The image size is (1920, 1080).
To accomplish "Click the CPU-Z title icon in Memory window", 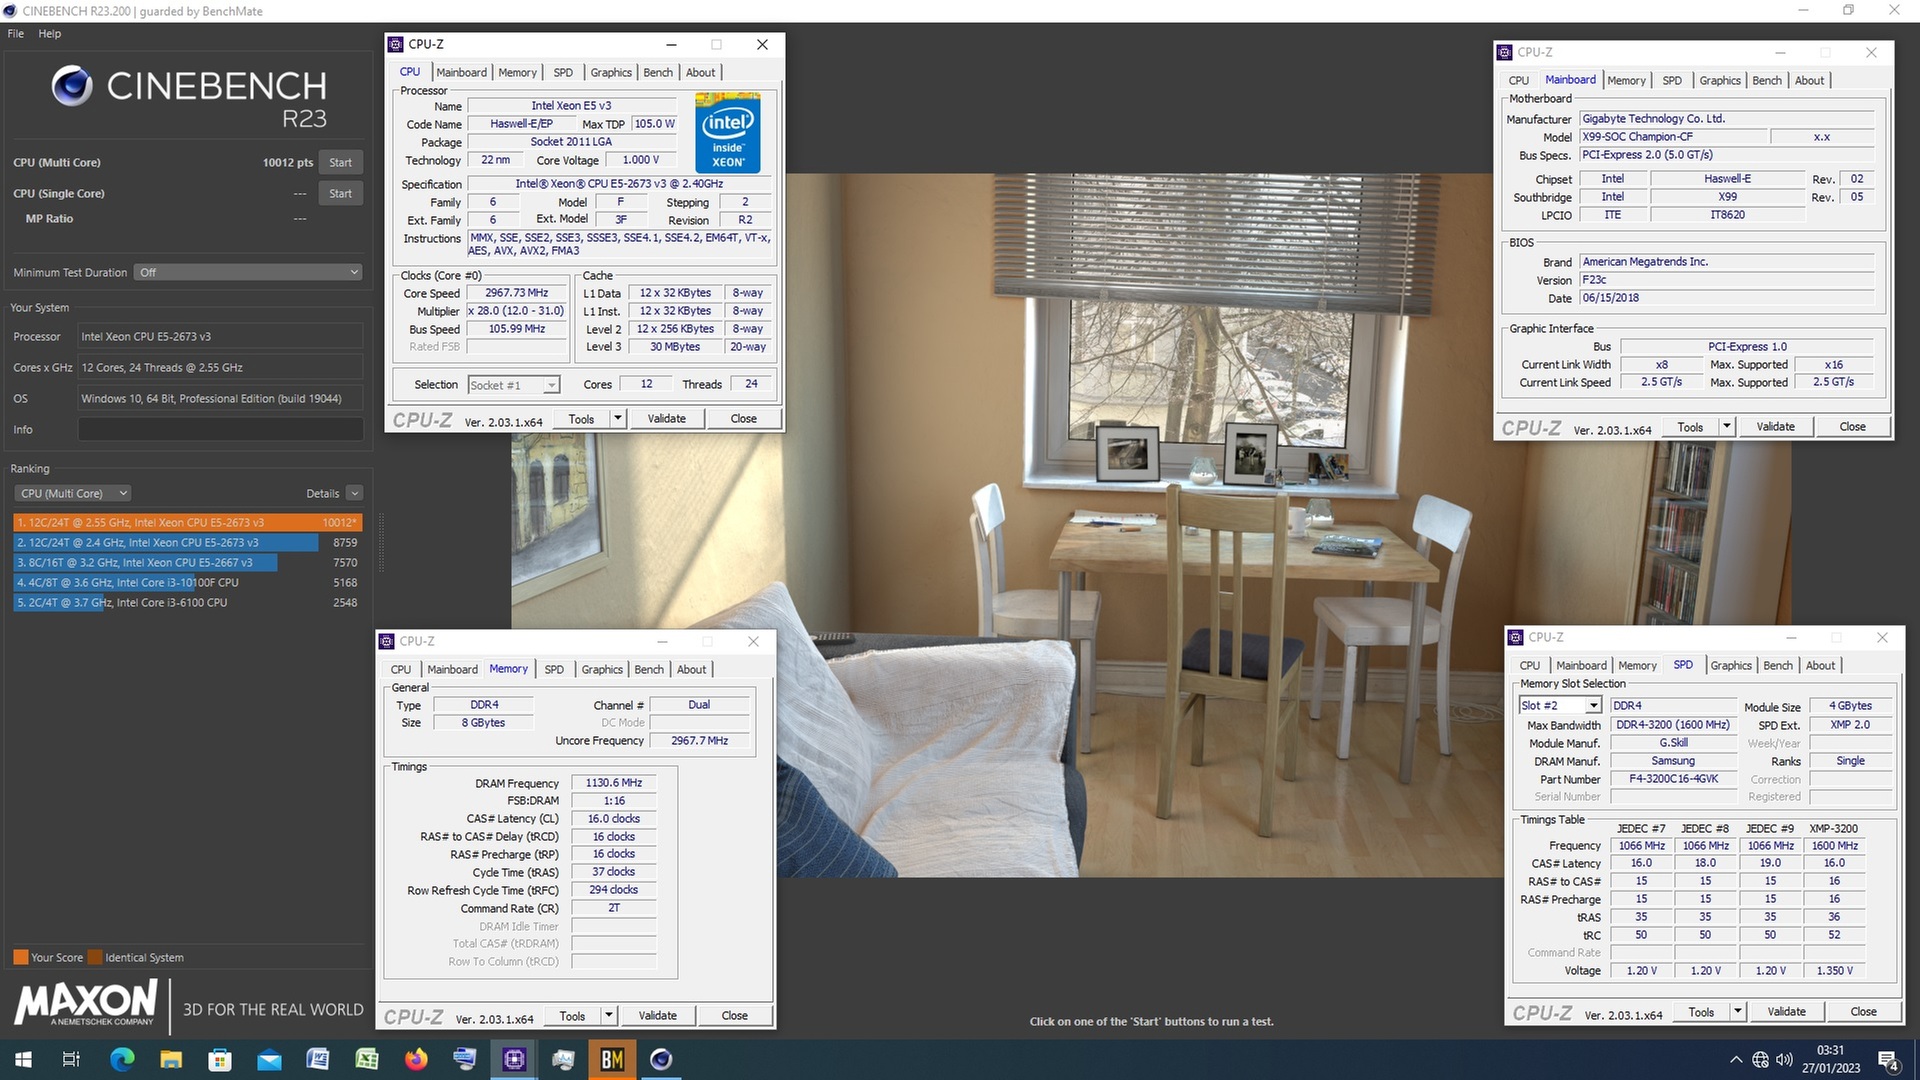I will (386, 641).
